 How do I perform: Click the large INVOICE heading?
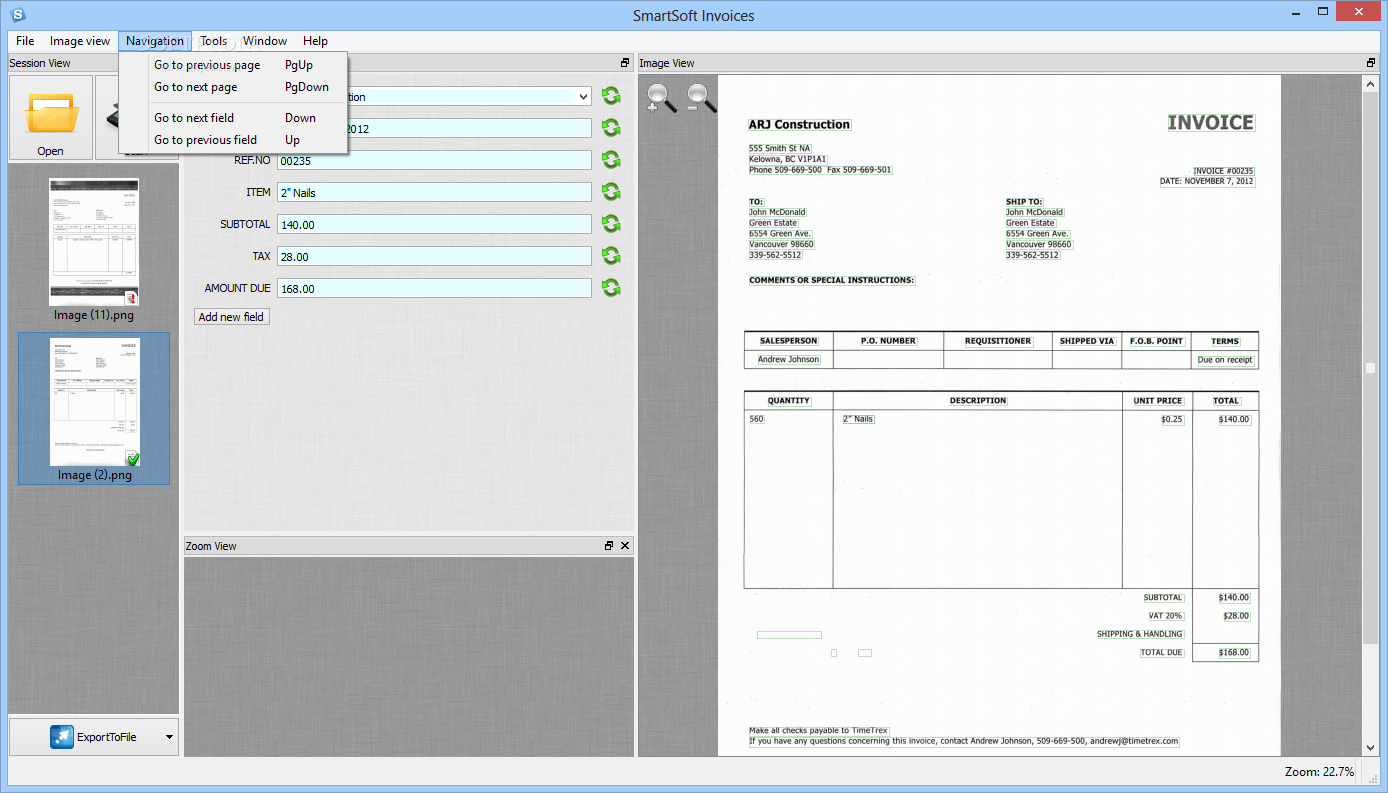(x=1210, y=123)
